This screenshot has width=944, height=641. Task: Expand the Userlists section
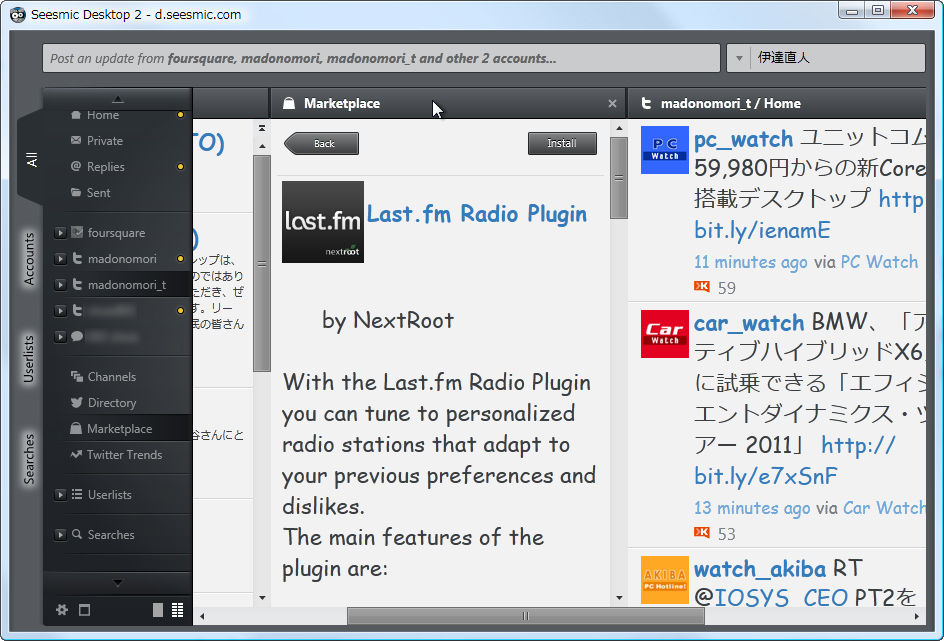tap(60, 495)
